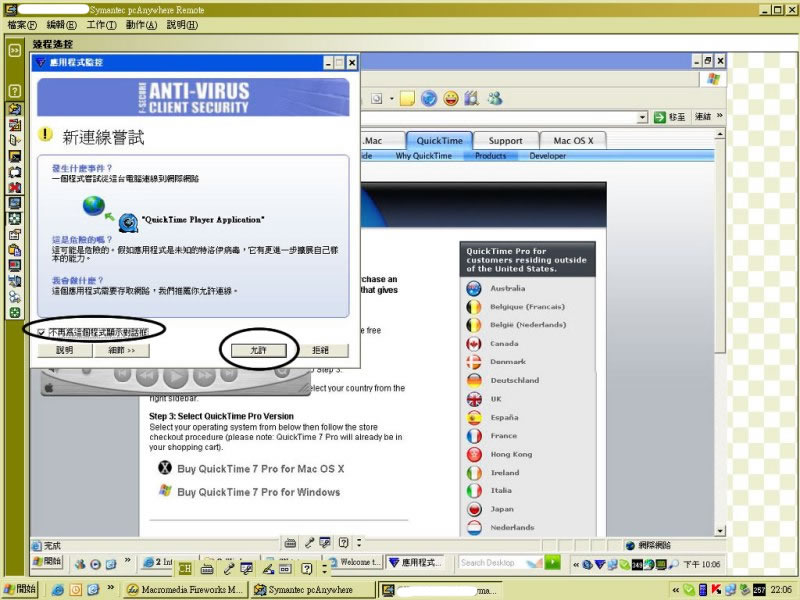
Task: Click the QuickTime player play button
Action: coord(175,378)
